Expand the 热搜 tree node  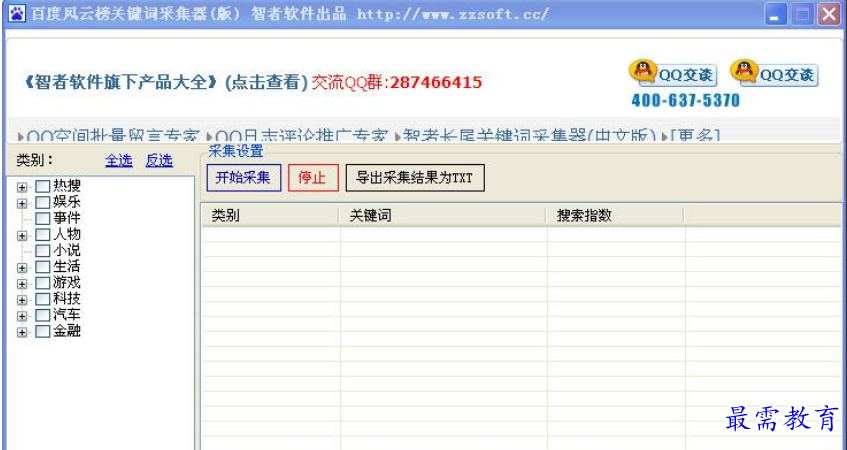22,187
